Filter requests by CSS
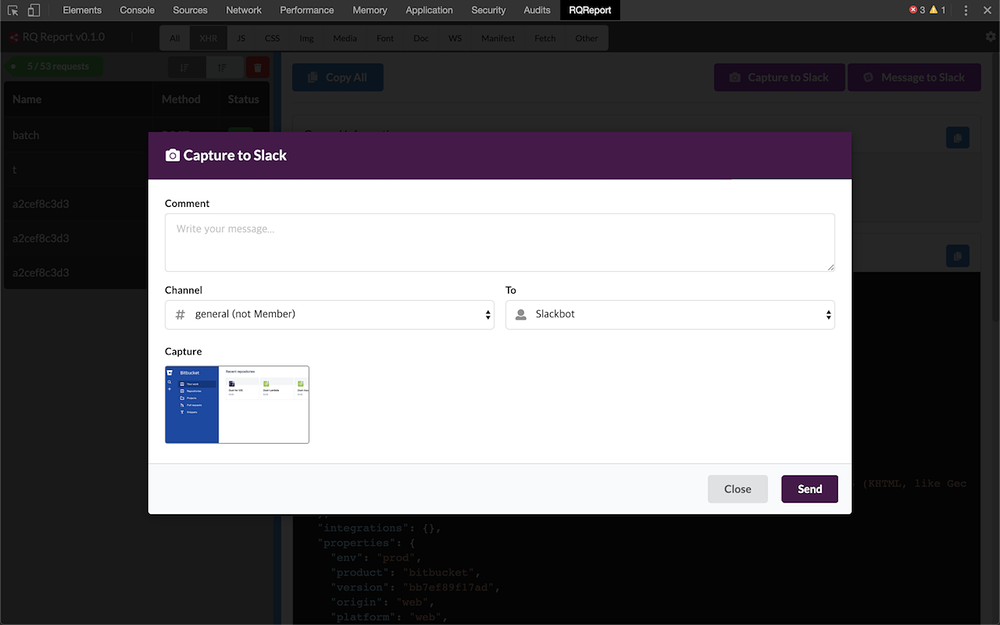1000x625 pixels. pos(272,38)
